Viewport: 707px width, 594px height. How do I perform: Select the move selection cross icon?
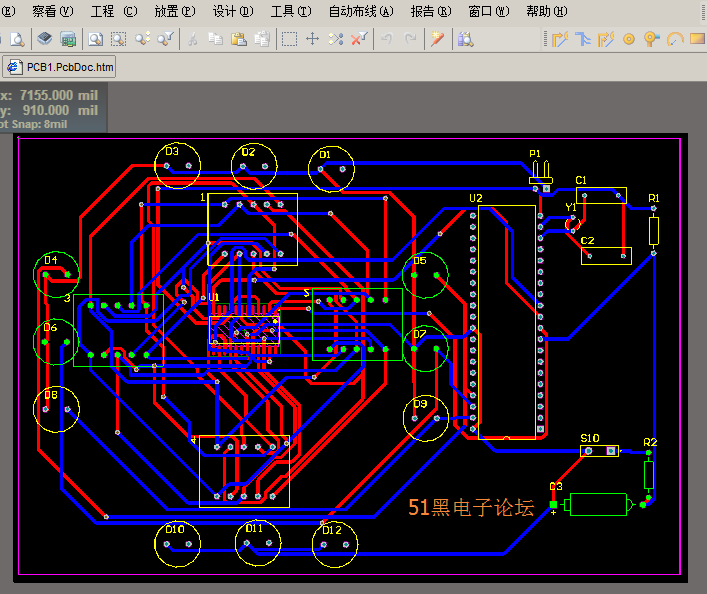pos(312,39)
